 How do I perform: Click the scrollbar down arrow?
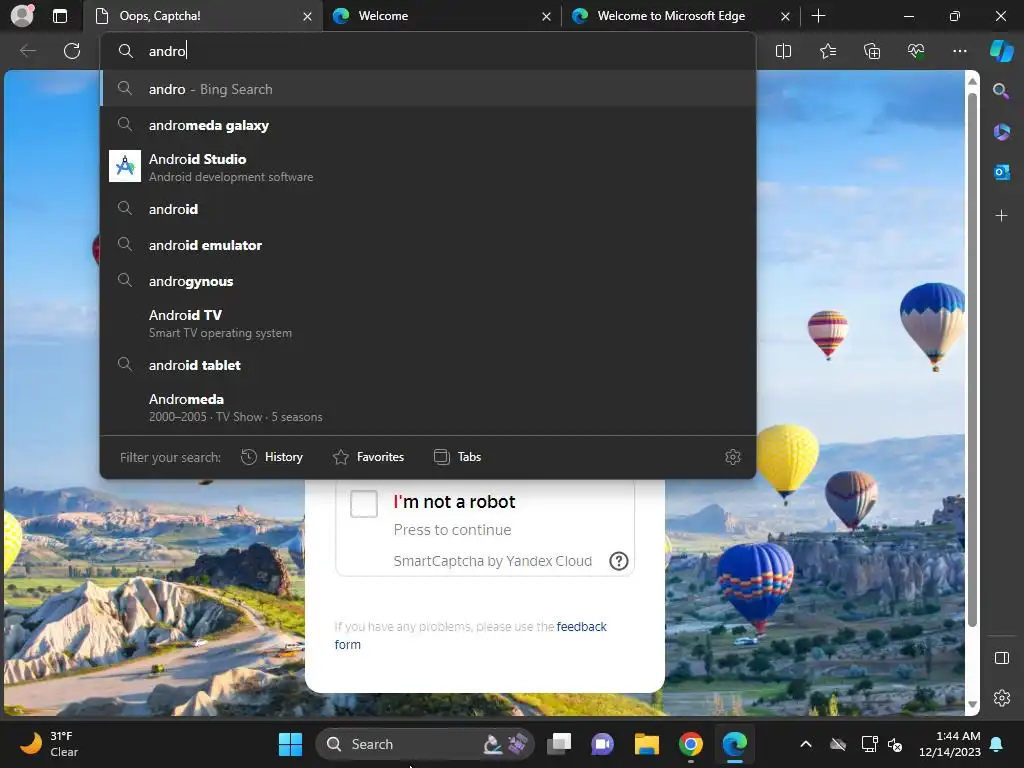tap(972, 704)
